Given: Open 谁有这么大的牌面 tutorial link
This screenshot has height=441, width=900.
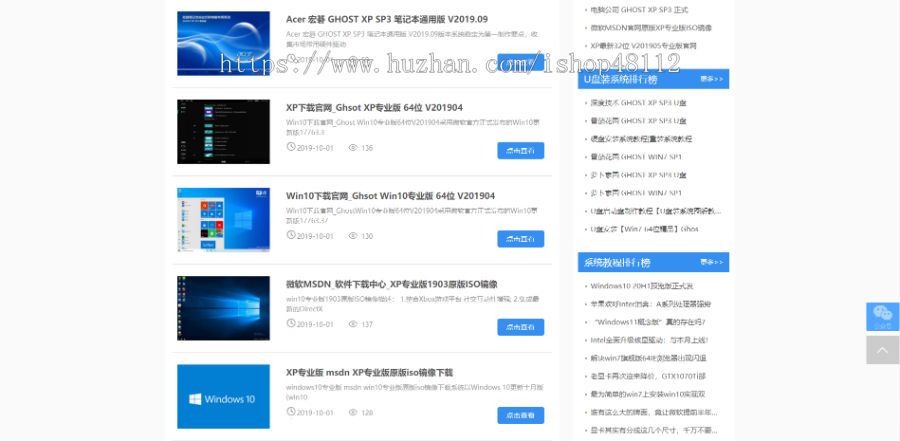Looking at the screenshot, I should point(654,412).
